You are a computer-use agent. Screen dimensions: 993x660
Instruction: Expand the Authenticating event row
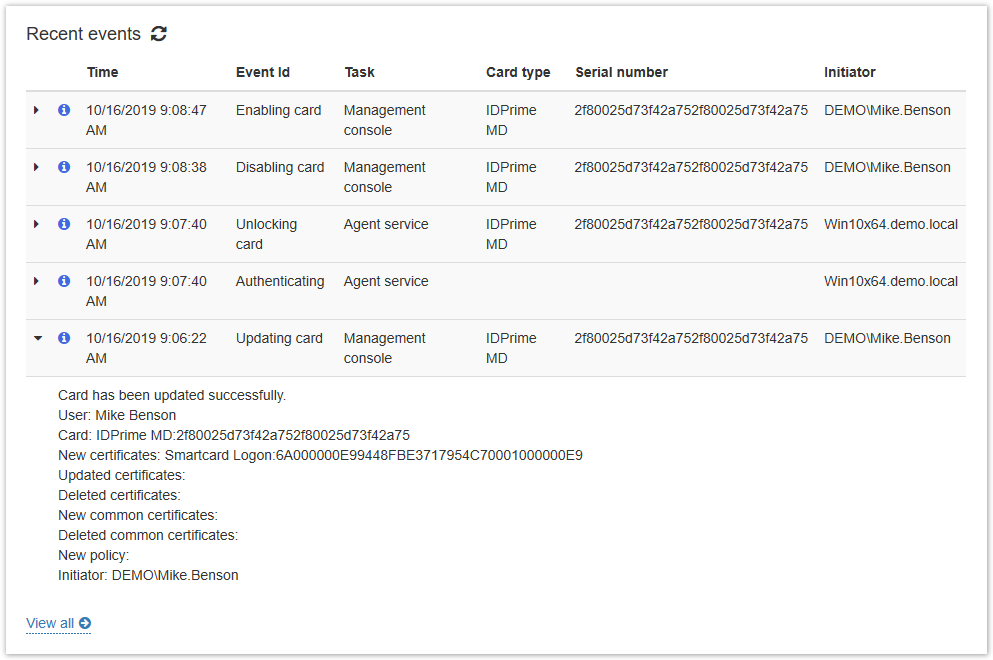37,281
